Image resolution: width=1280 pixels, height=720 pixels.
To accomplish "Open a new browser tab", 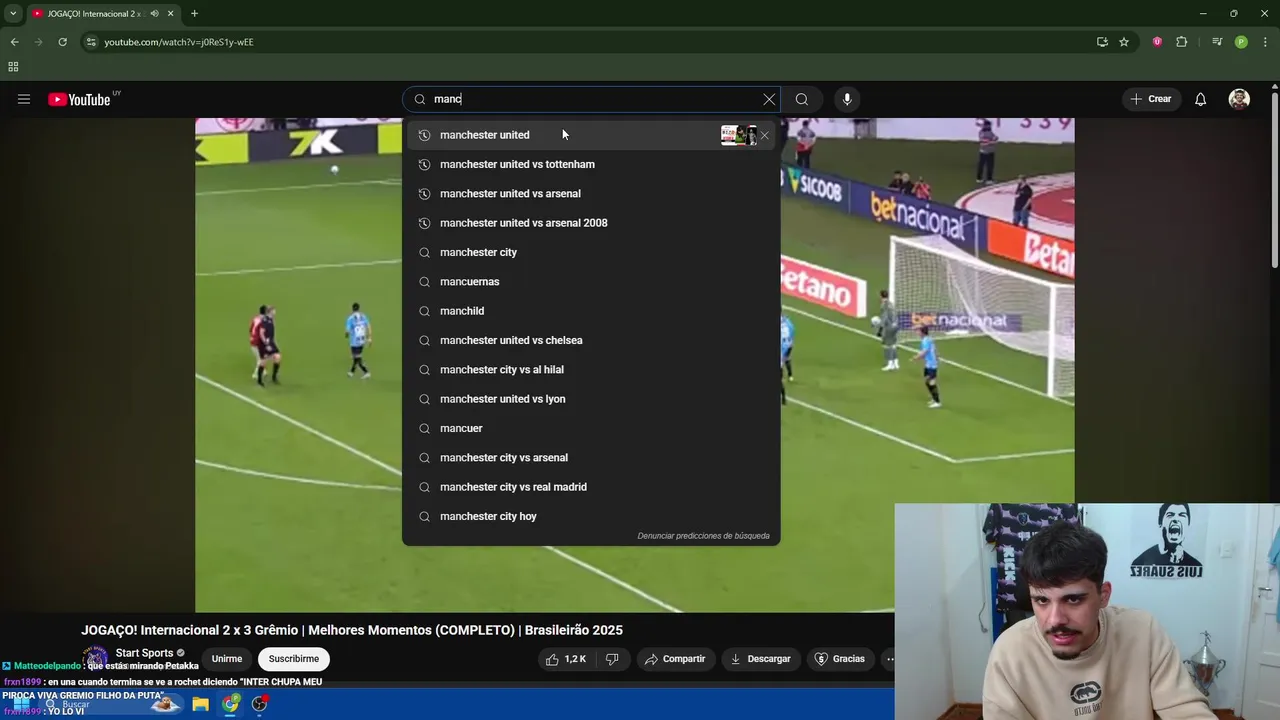I will coord(194,14).
